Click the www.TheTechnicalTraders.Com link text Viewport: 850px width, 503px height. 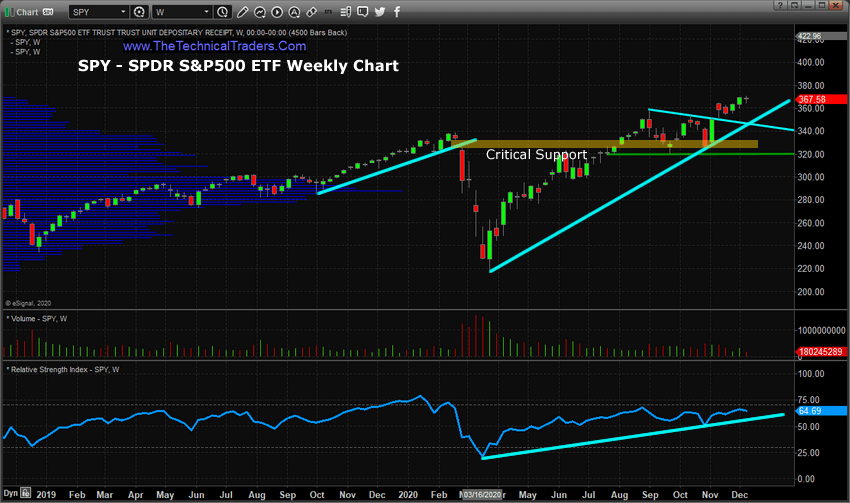(x=215, y=46)
